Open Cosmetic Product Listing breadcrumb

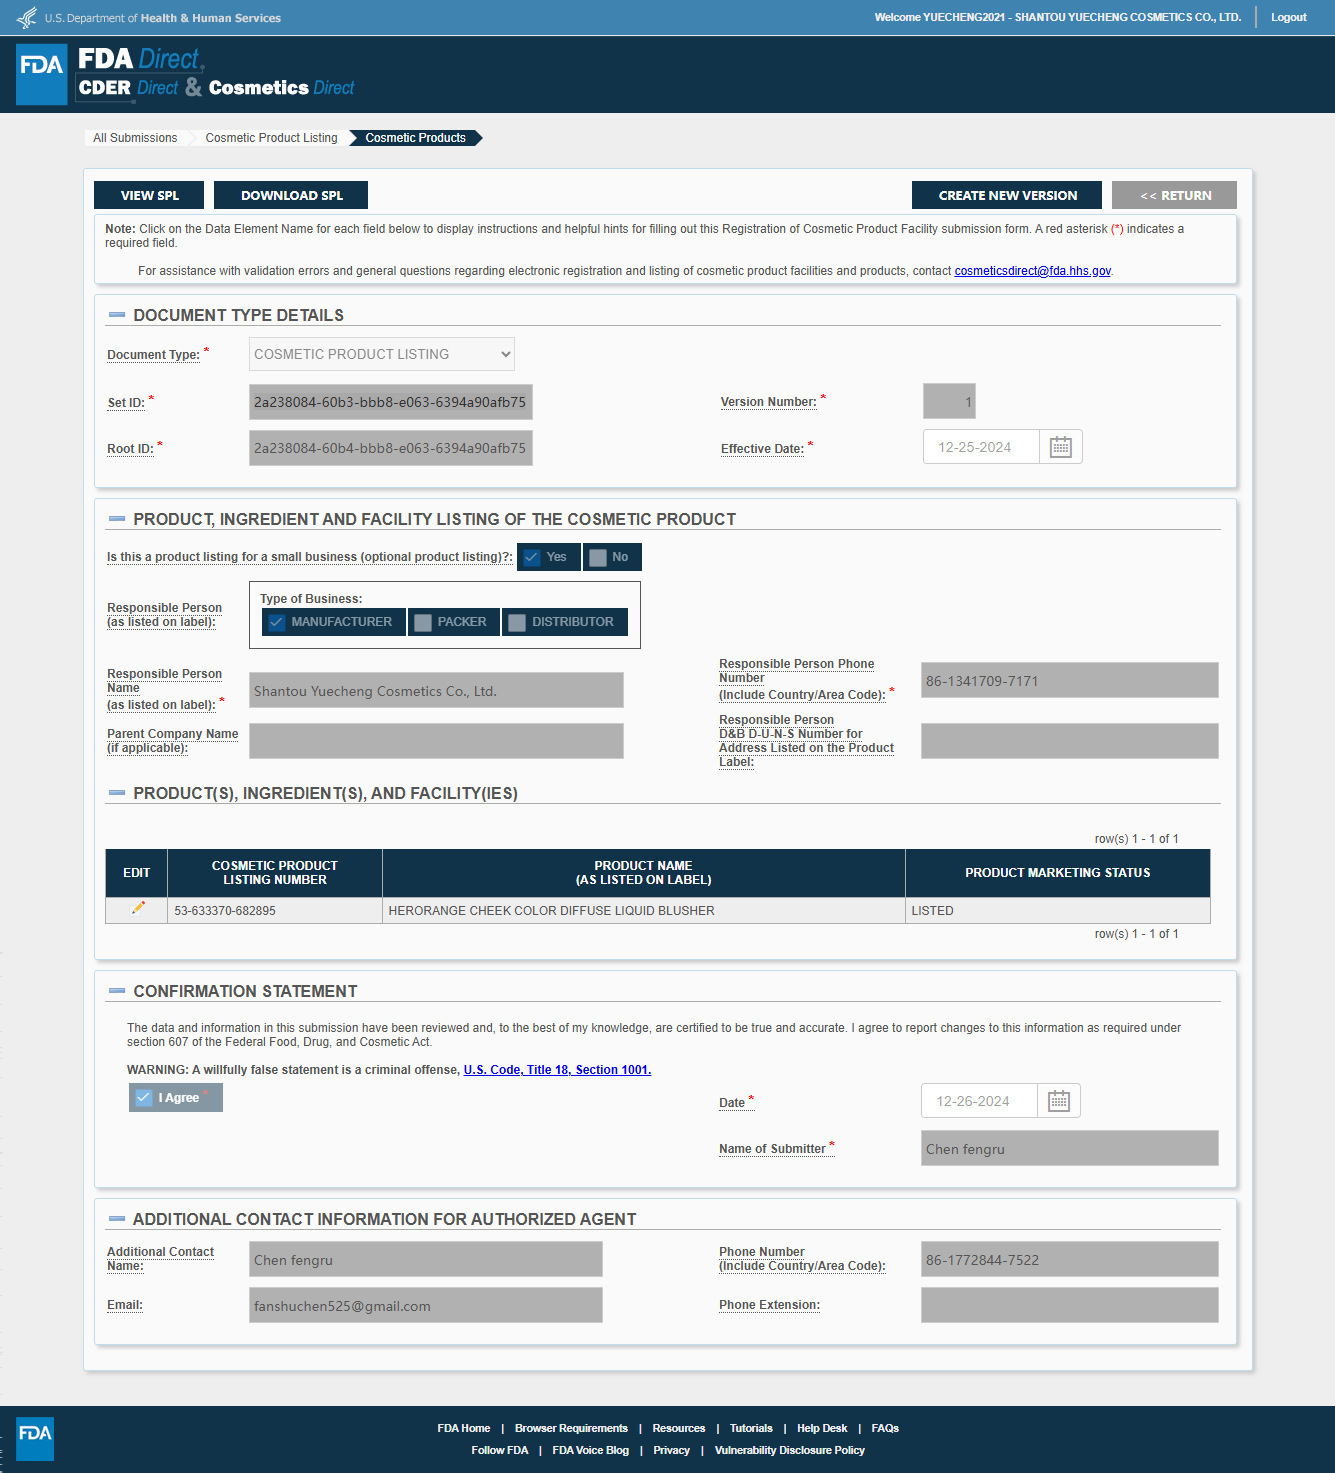tap(271, 138)
